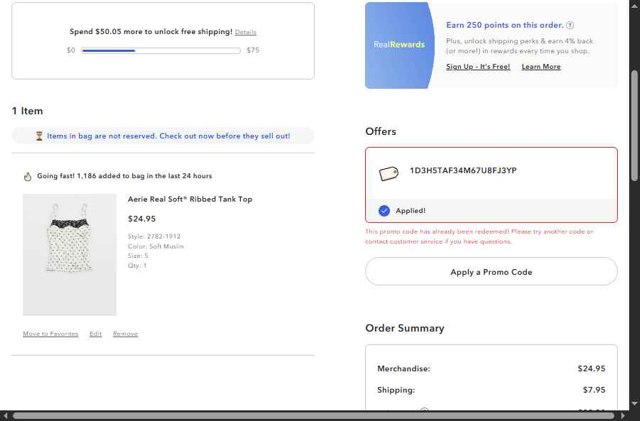Click the promo tag icon
The image size is (640, 421).
click(x=389, y=174)
